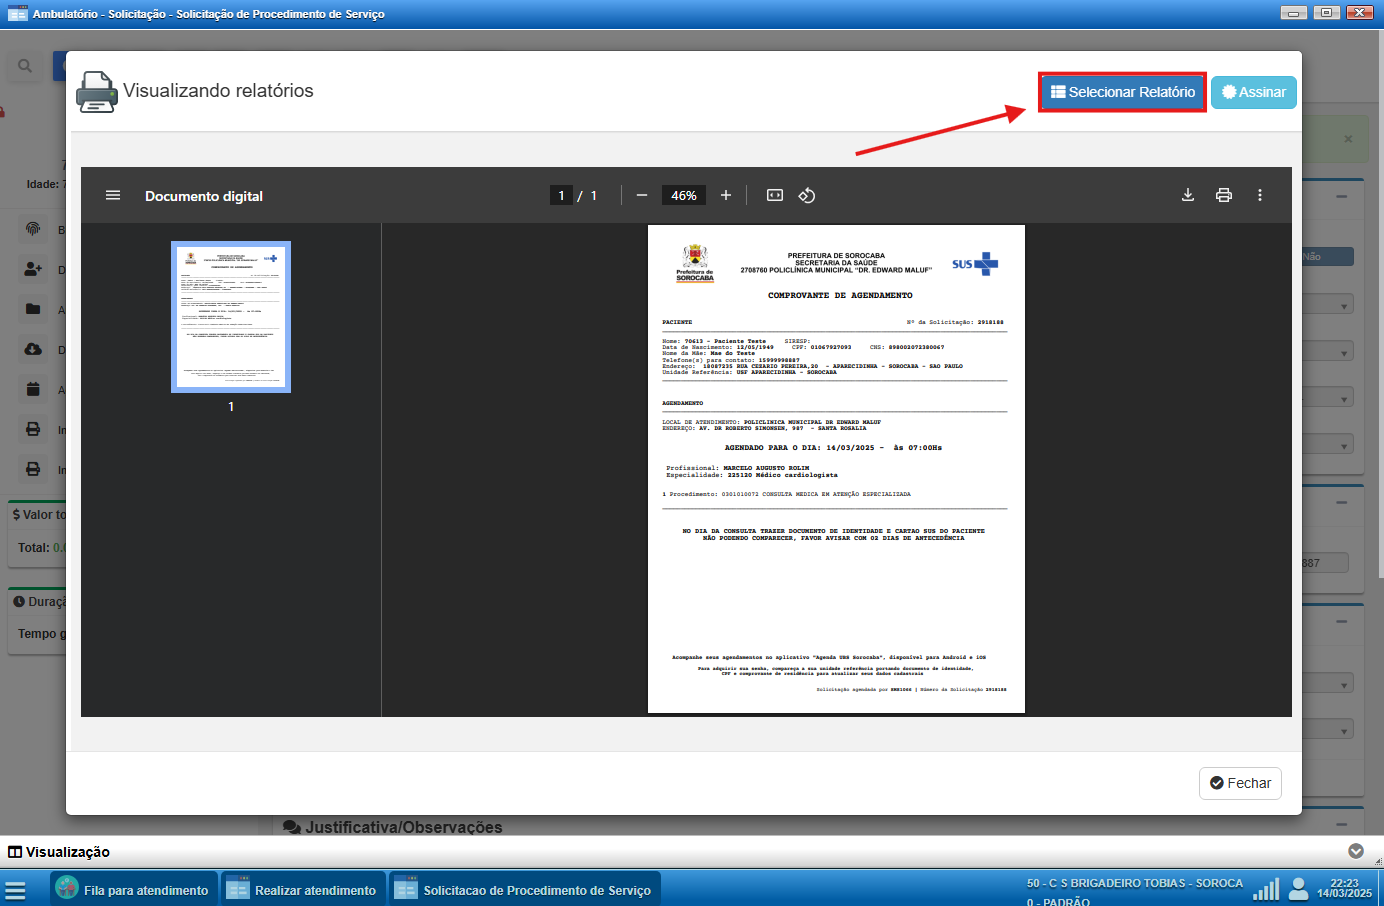Image resolution: width=1384 pixels, height=906 pixels.
Task: Click the fit to page icon
Action: coord(775,196)
